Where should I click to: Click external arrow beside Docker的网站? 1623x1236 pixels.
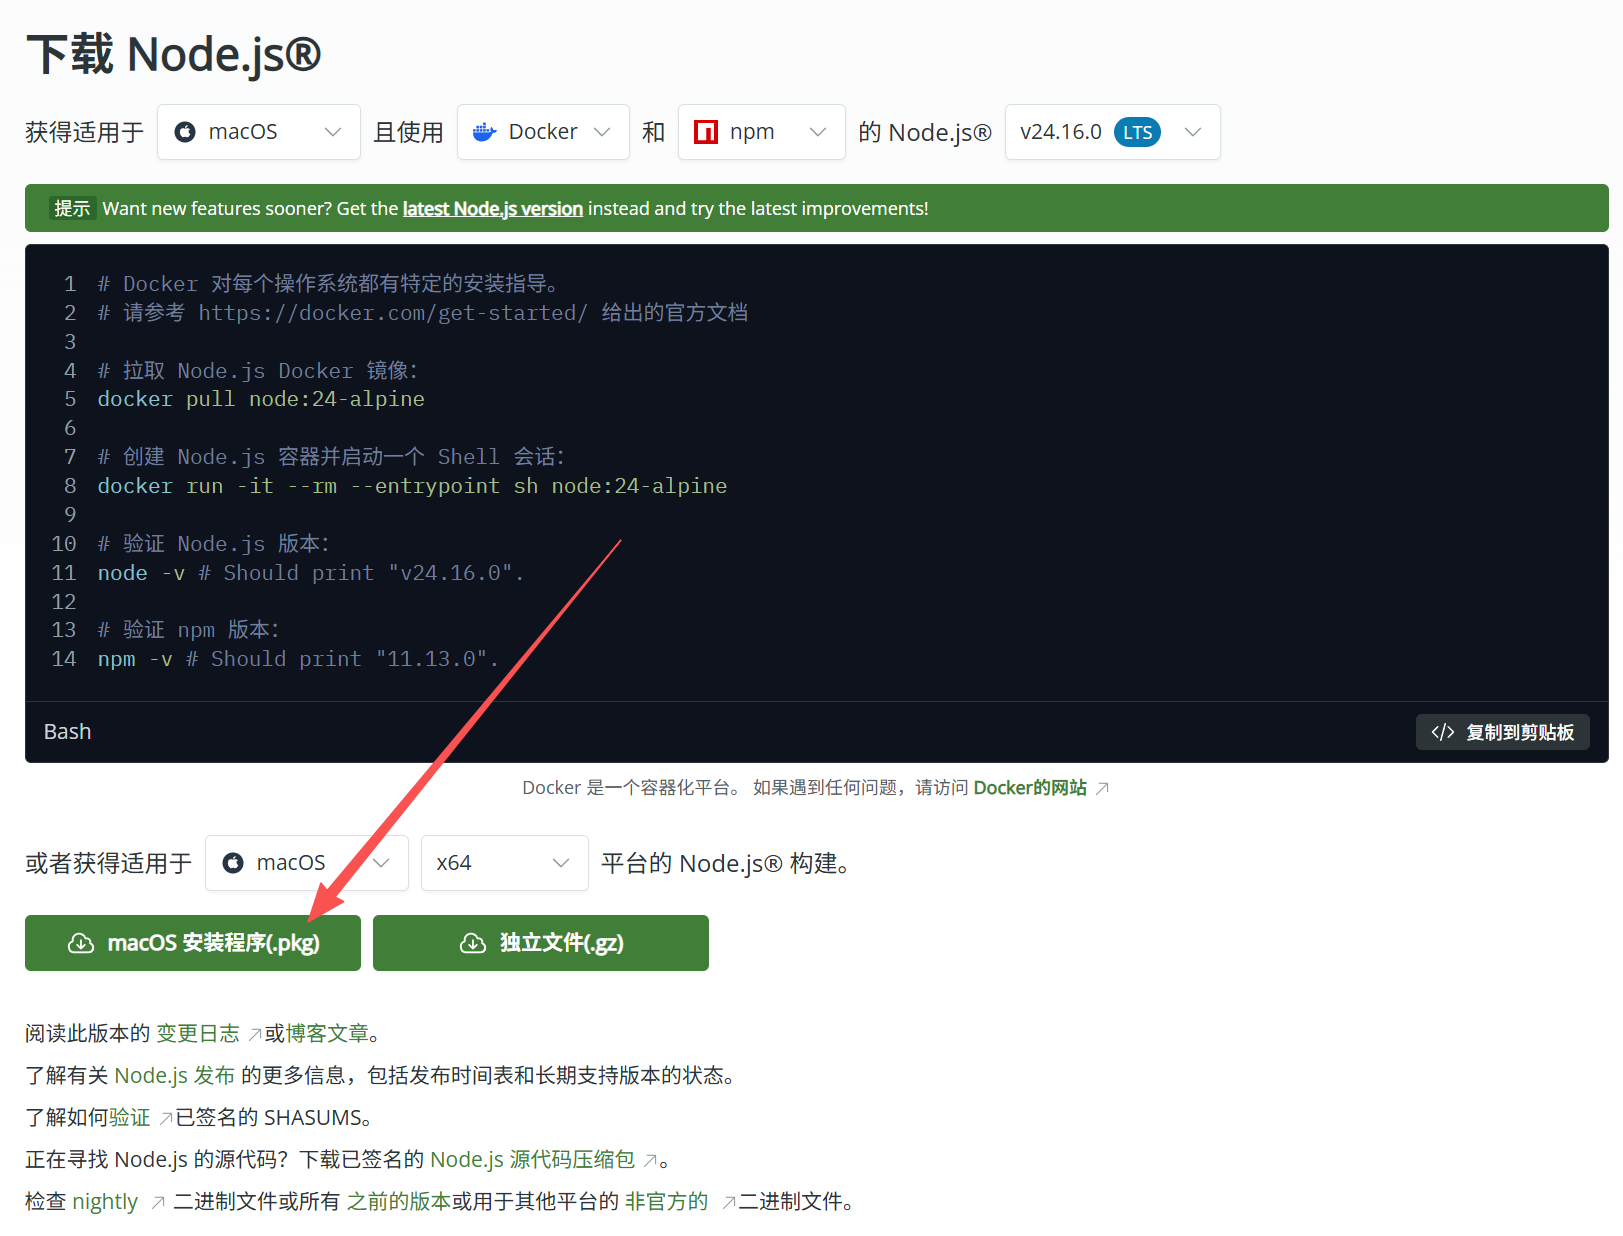point(1102,789)
